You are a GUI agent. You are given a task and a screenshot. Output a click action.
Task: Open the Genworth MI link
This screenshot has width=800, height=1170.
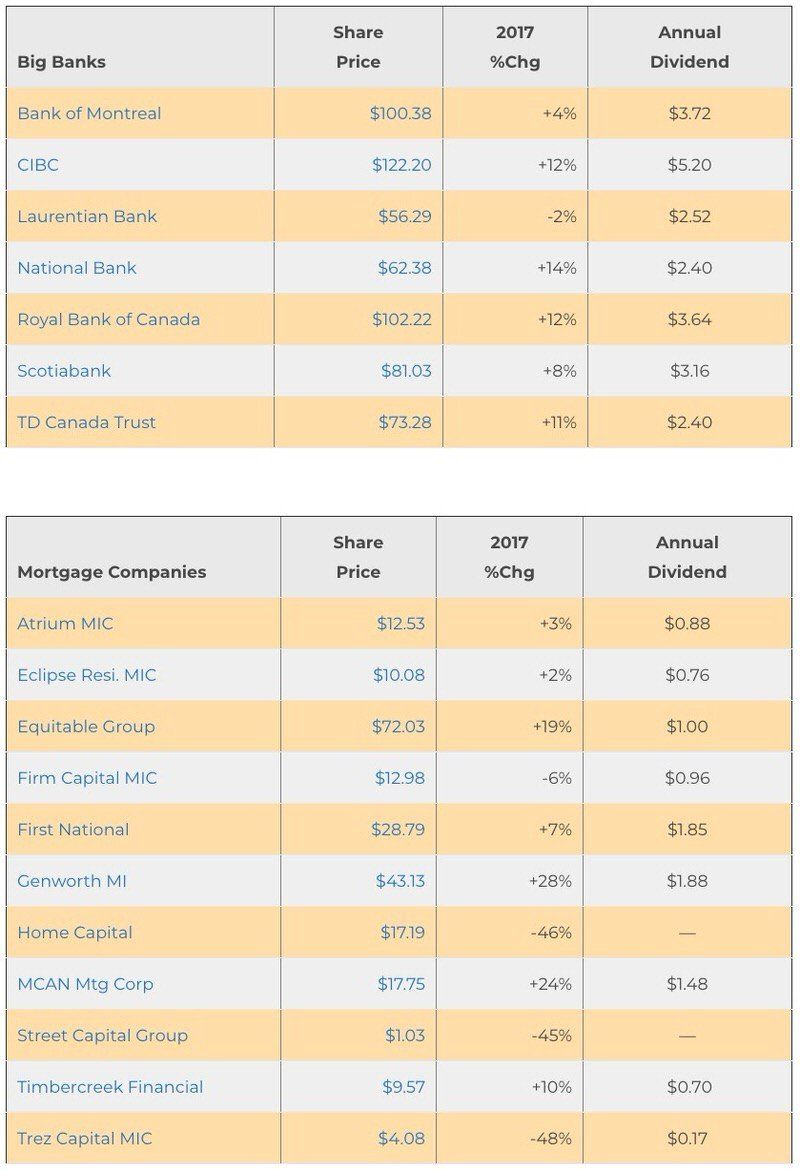point(72,880)
